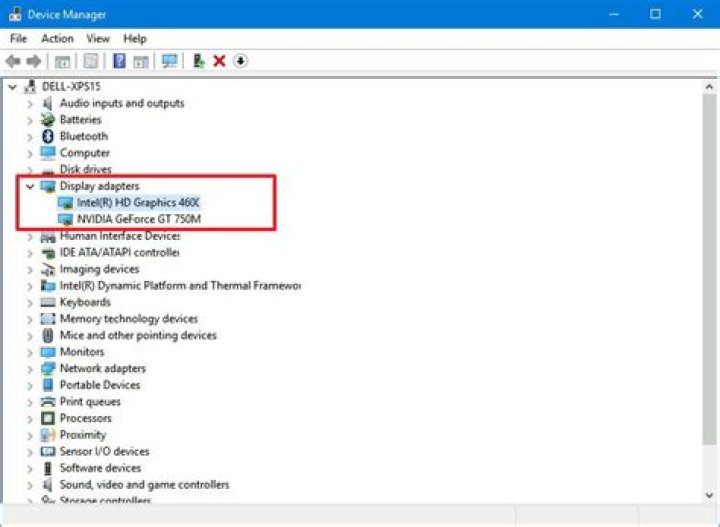Maximize the Device Manager window
The height and width of the screenshot is (527, 720).
pyautogui.click(x=656, y=14)
